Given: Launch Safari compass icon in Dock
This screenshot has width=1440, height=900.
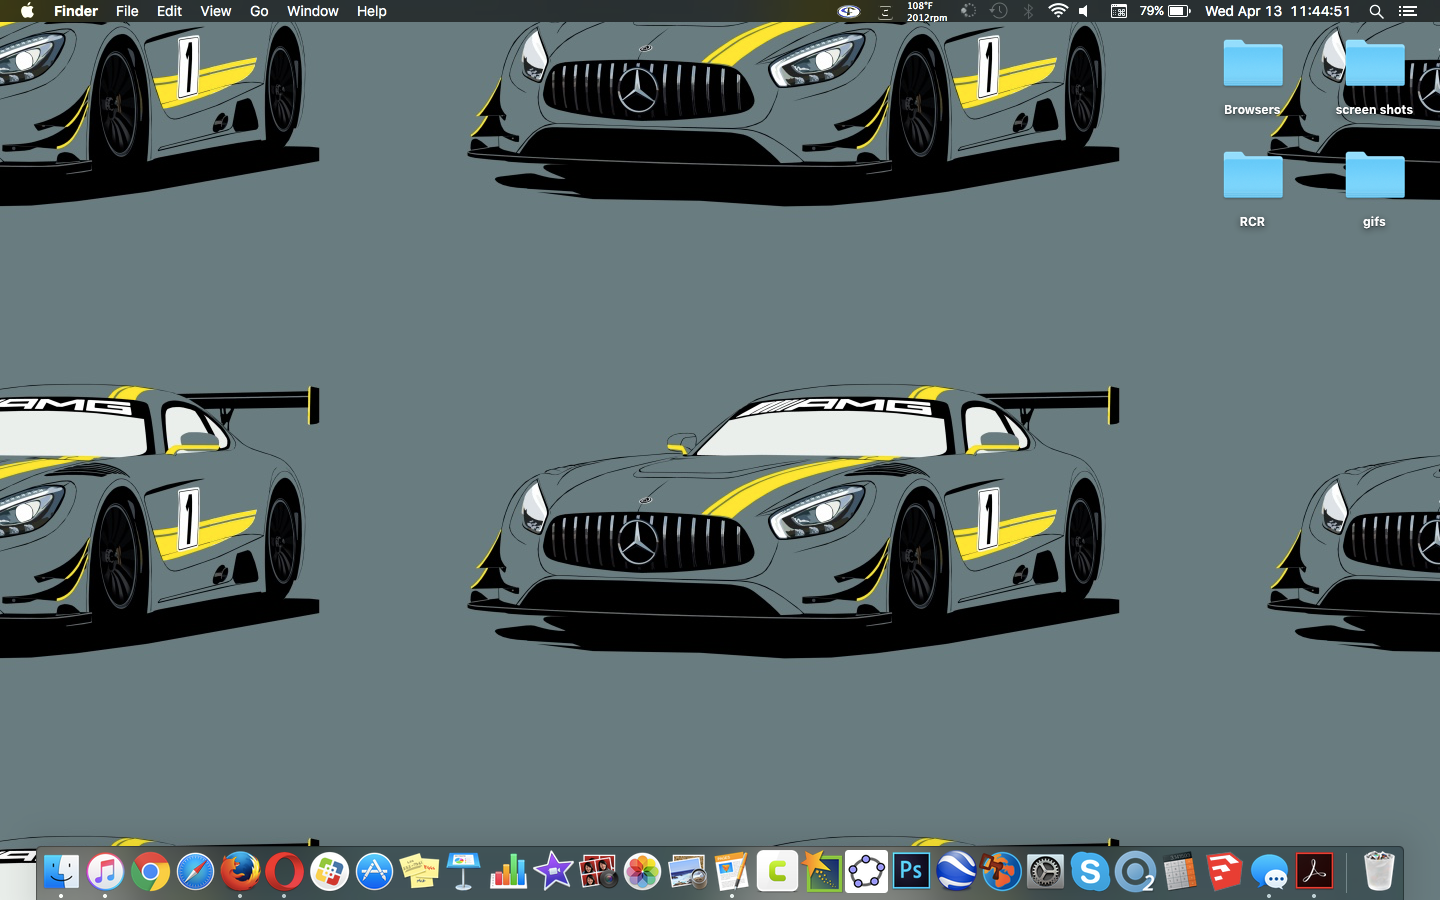Looking at the screenshot, I should [x=195, y=872].
